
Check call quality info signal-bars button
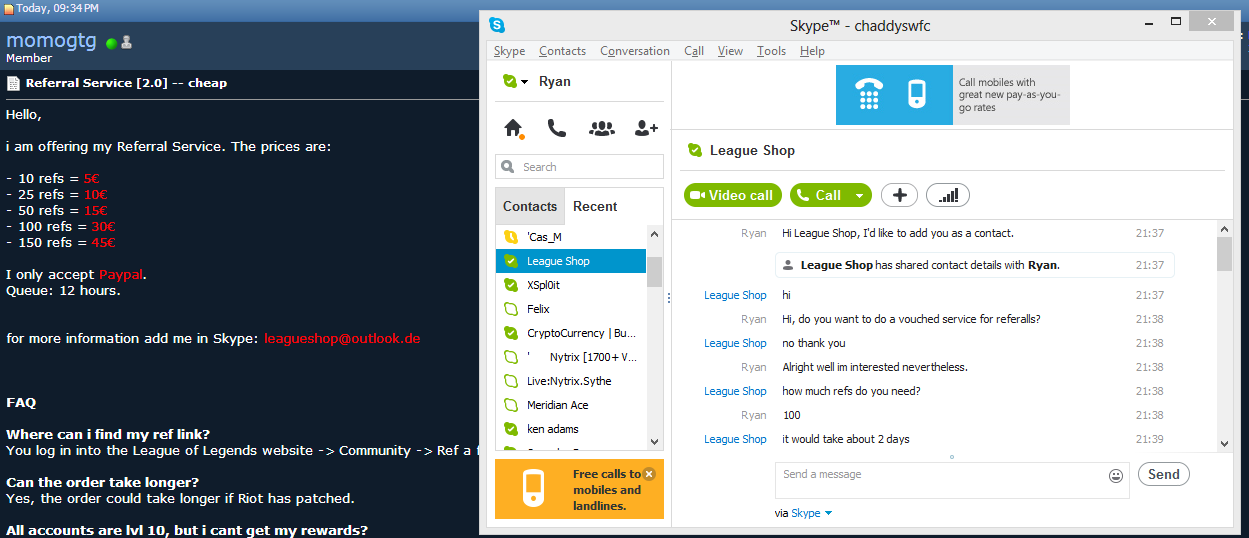[948, 195]
